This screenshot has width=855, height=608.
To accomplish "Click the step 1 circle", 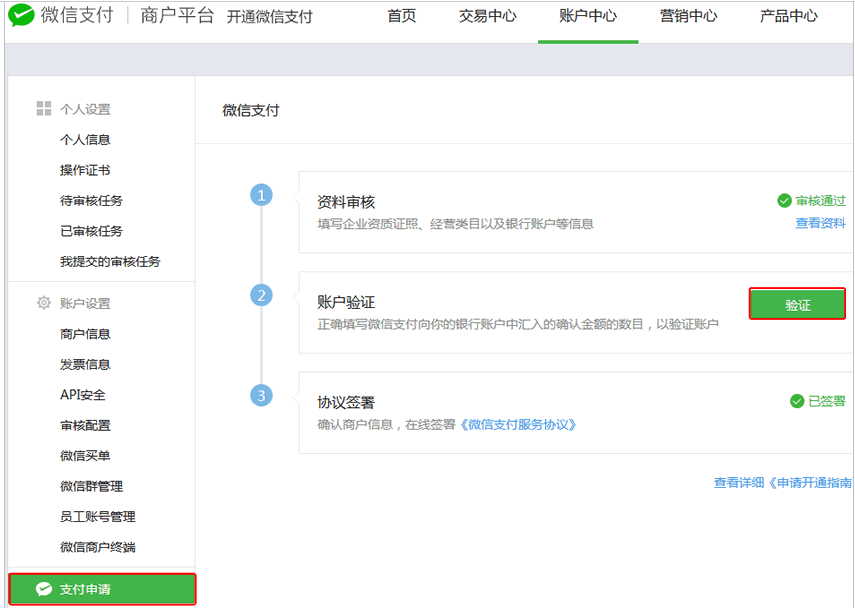I will [261, 195].
